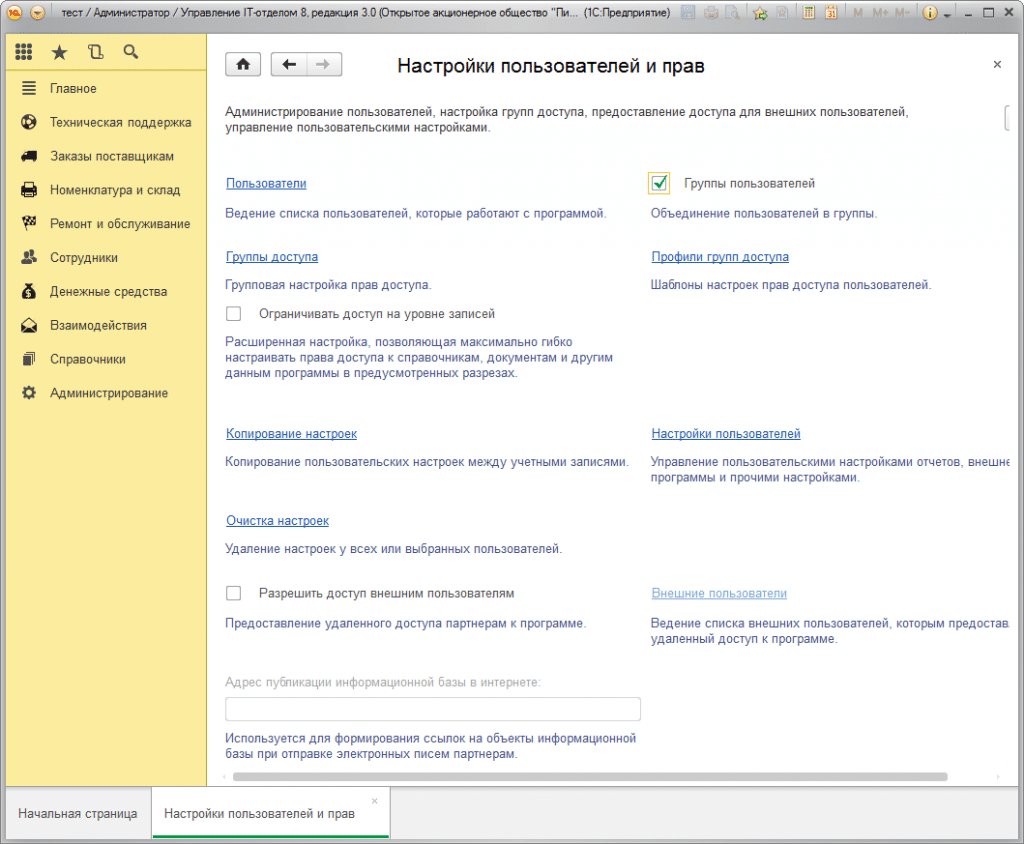
Task: Open Настройки пользователей link
Action: tap(726, 434)
